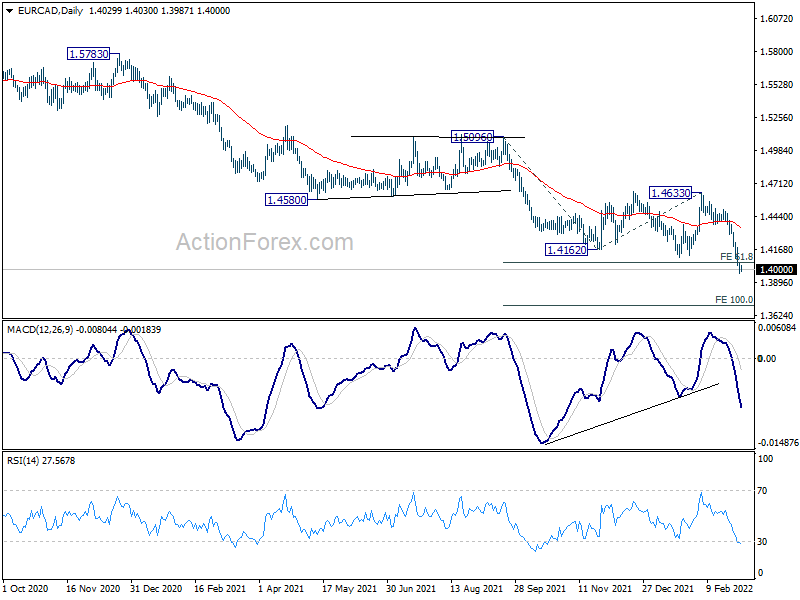Click the 1.49840 price axis value
Viewport: 800px width, 600px height.
(x=777, y=151)
